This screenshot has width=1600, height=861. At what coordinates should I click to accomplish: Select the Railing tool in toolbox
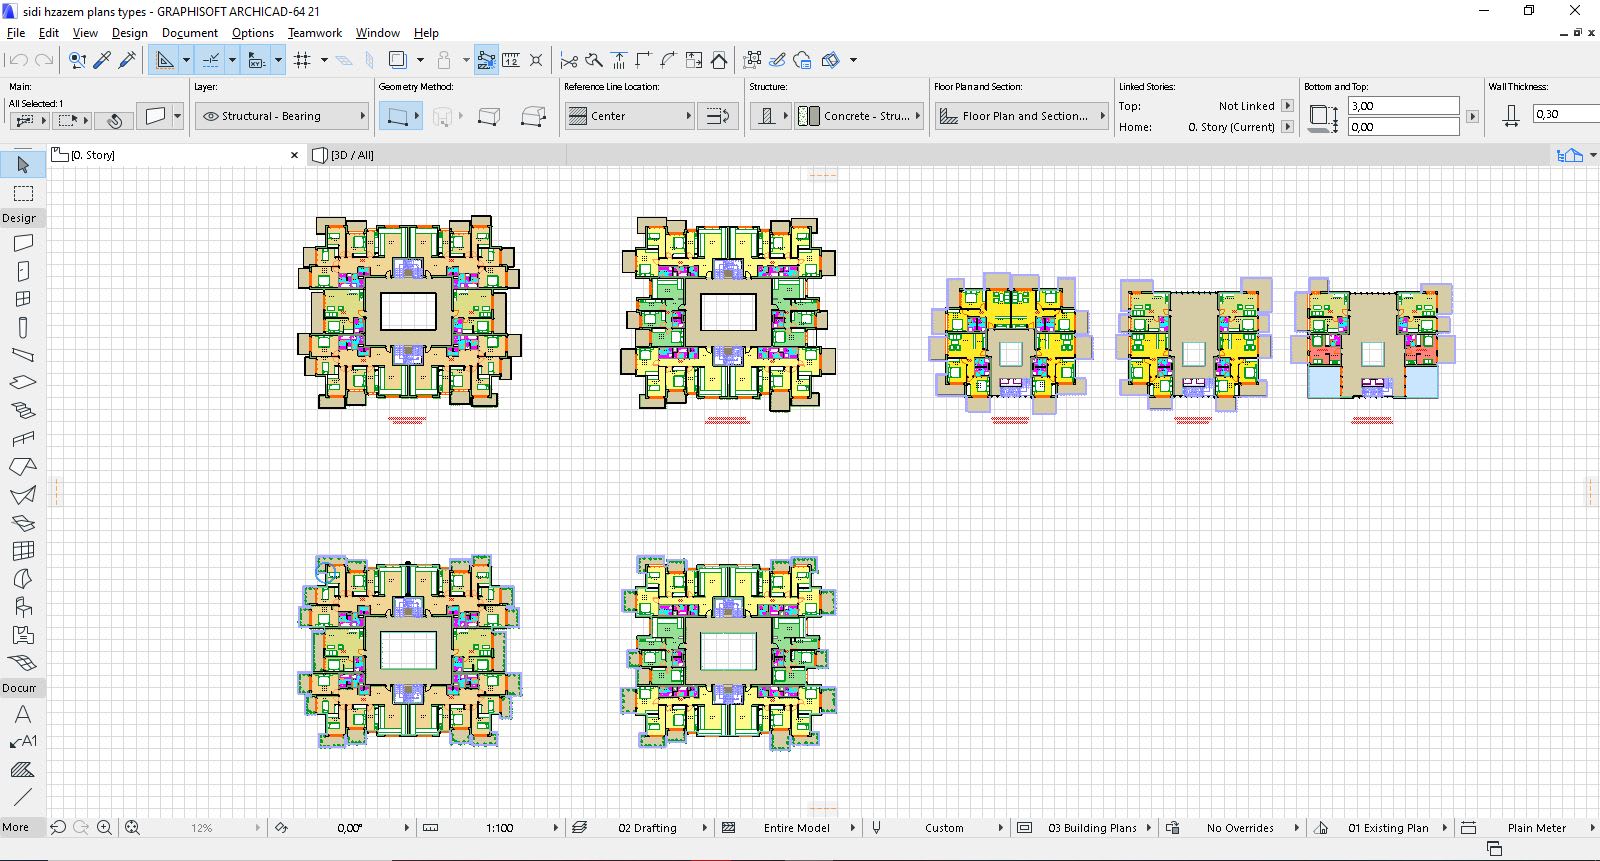(x=23, y=438)
